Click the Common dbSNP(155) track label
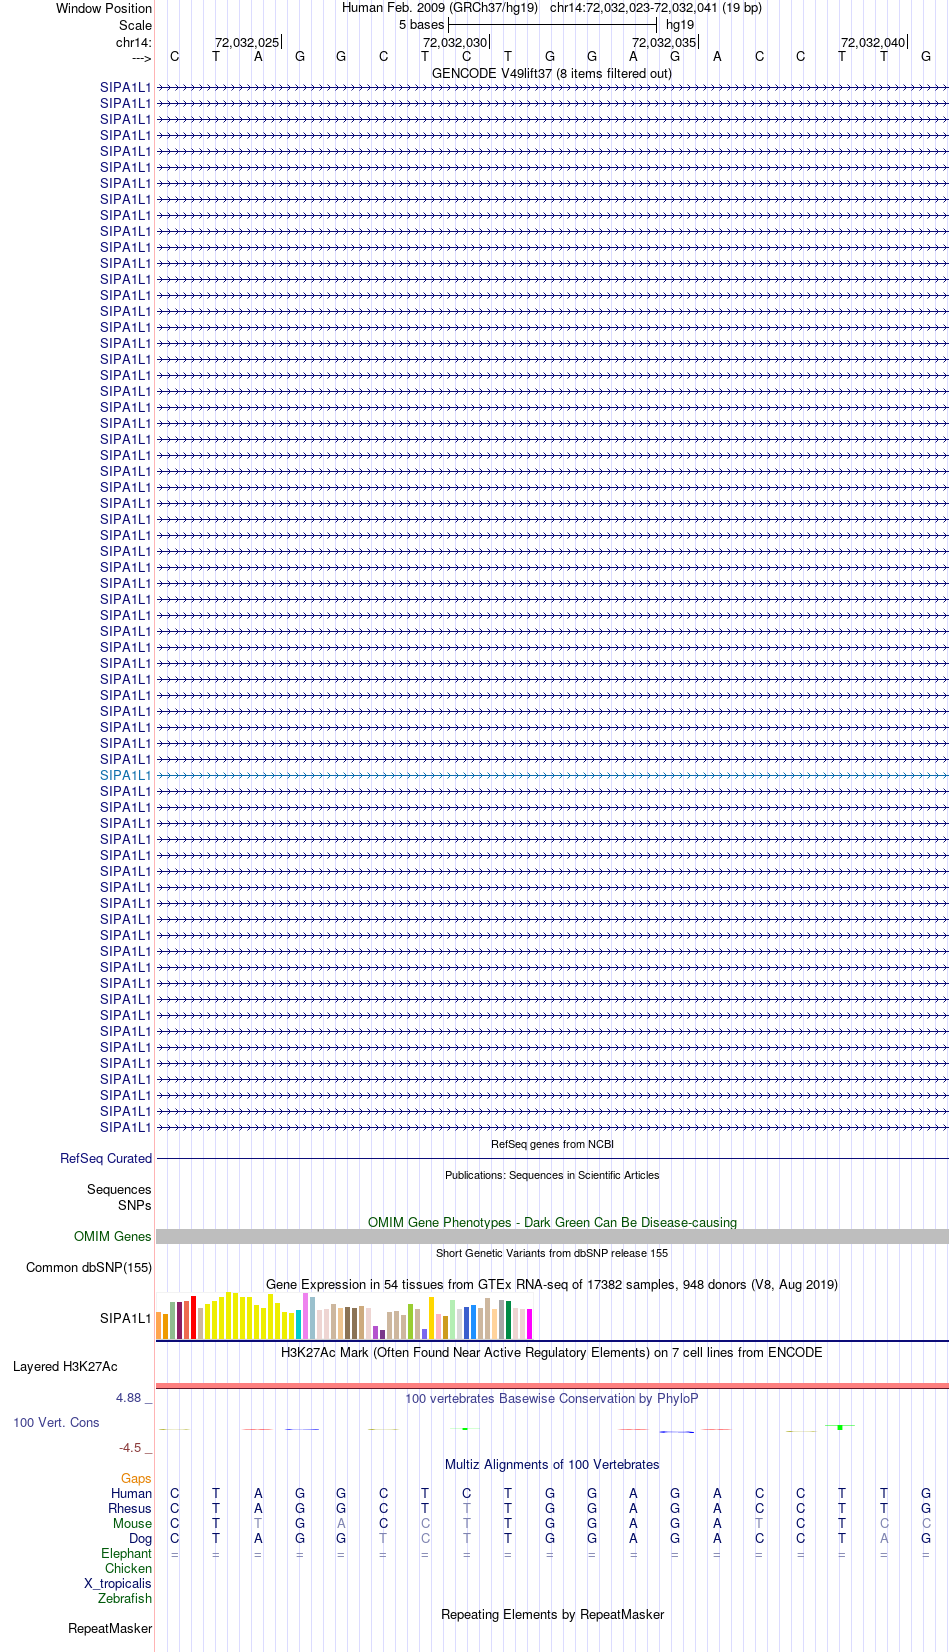The height and width of the screenshot is (1652, 950). point(89,1267)
